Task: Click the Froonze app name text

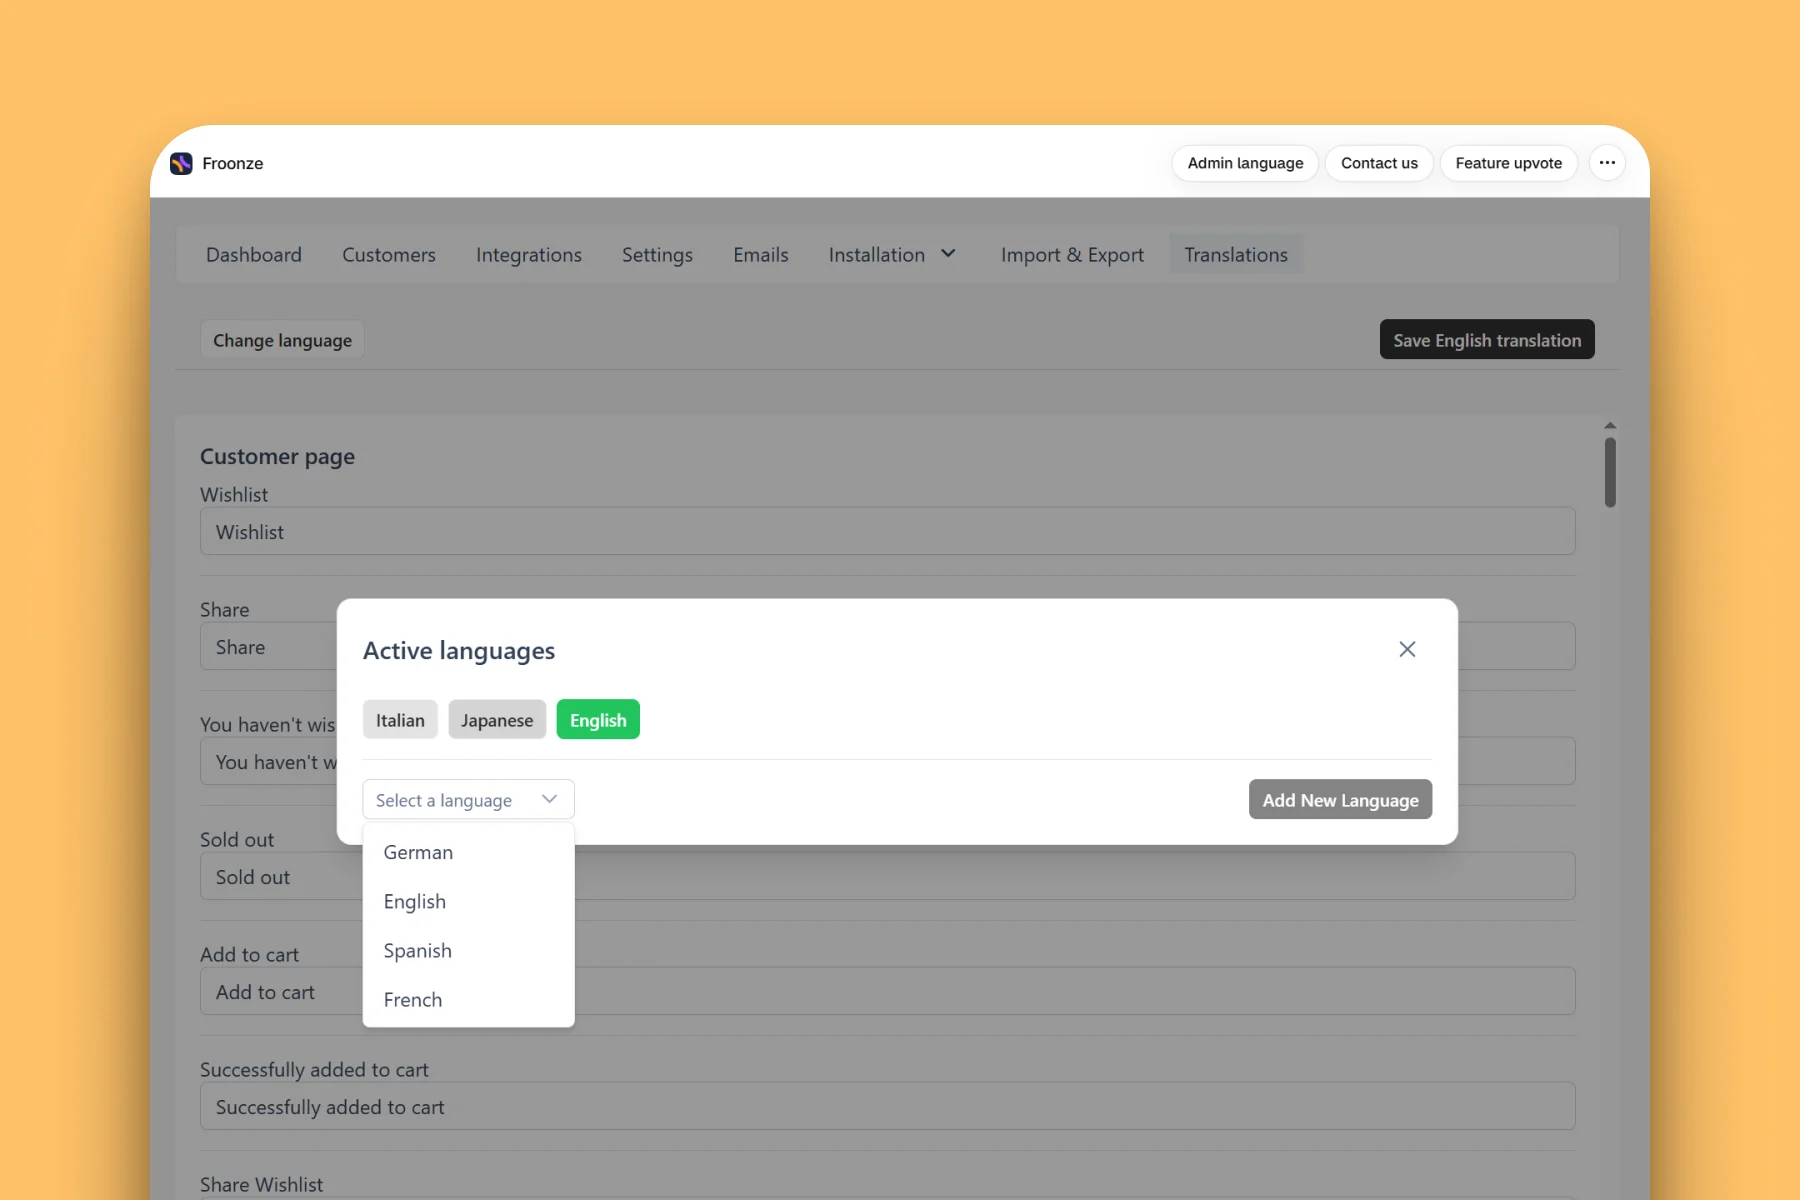Action: pos(233,163)
